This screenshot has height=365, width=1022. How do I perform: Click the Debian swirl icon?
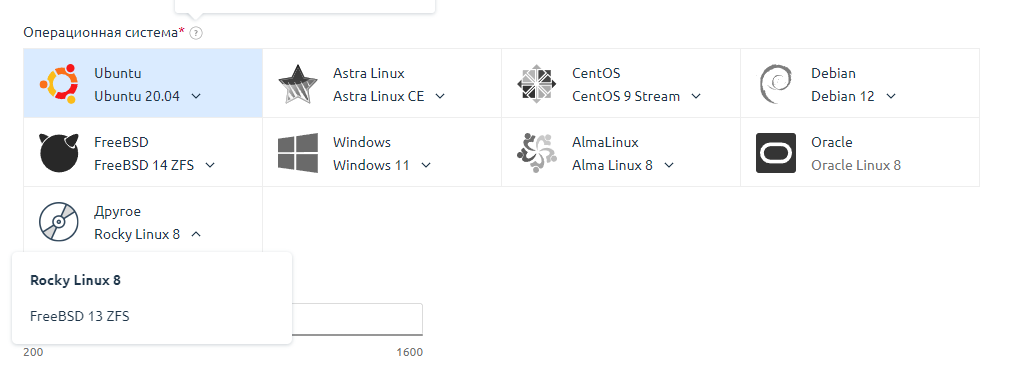click(x=776, y=83)
